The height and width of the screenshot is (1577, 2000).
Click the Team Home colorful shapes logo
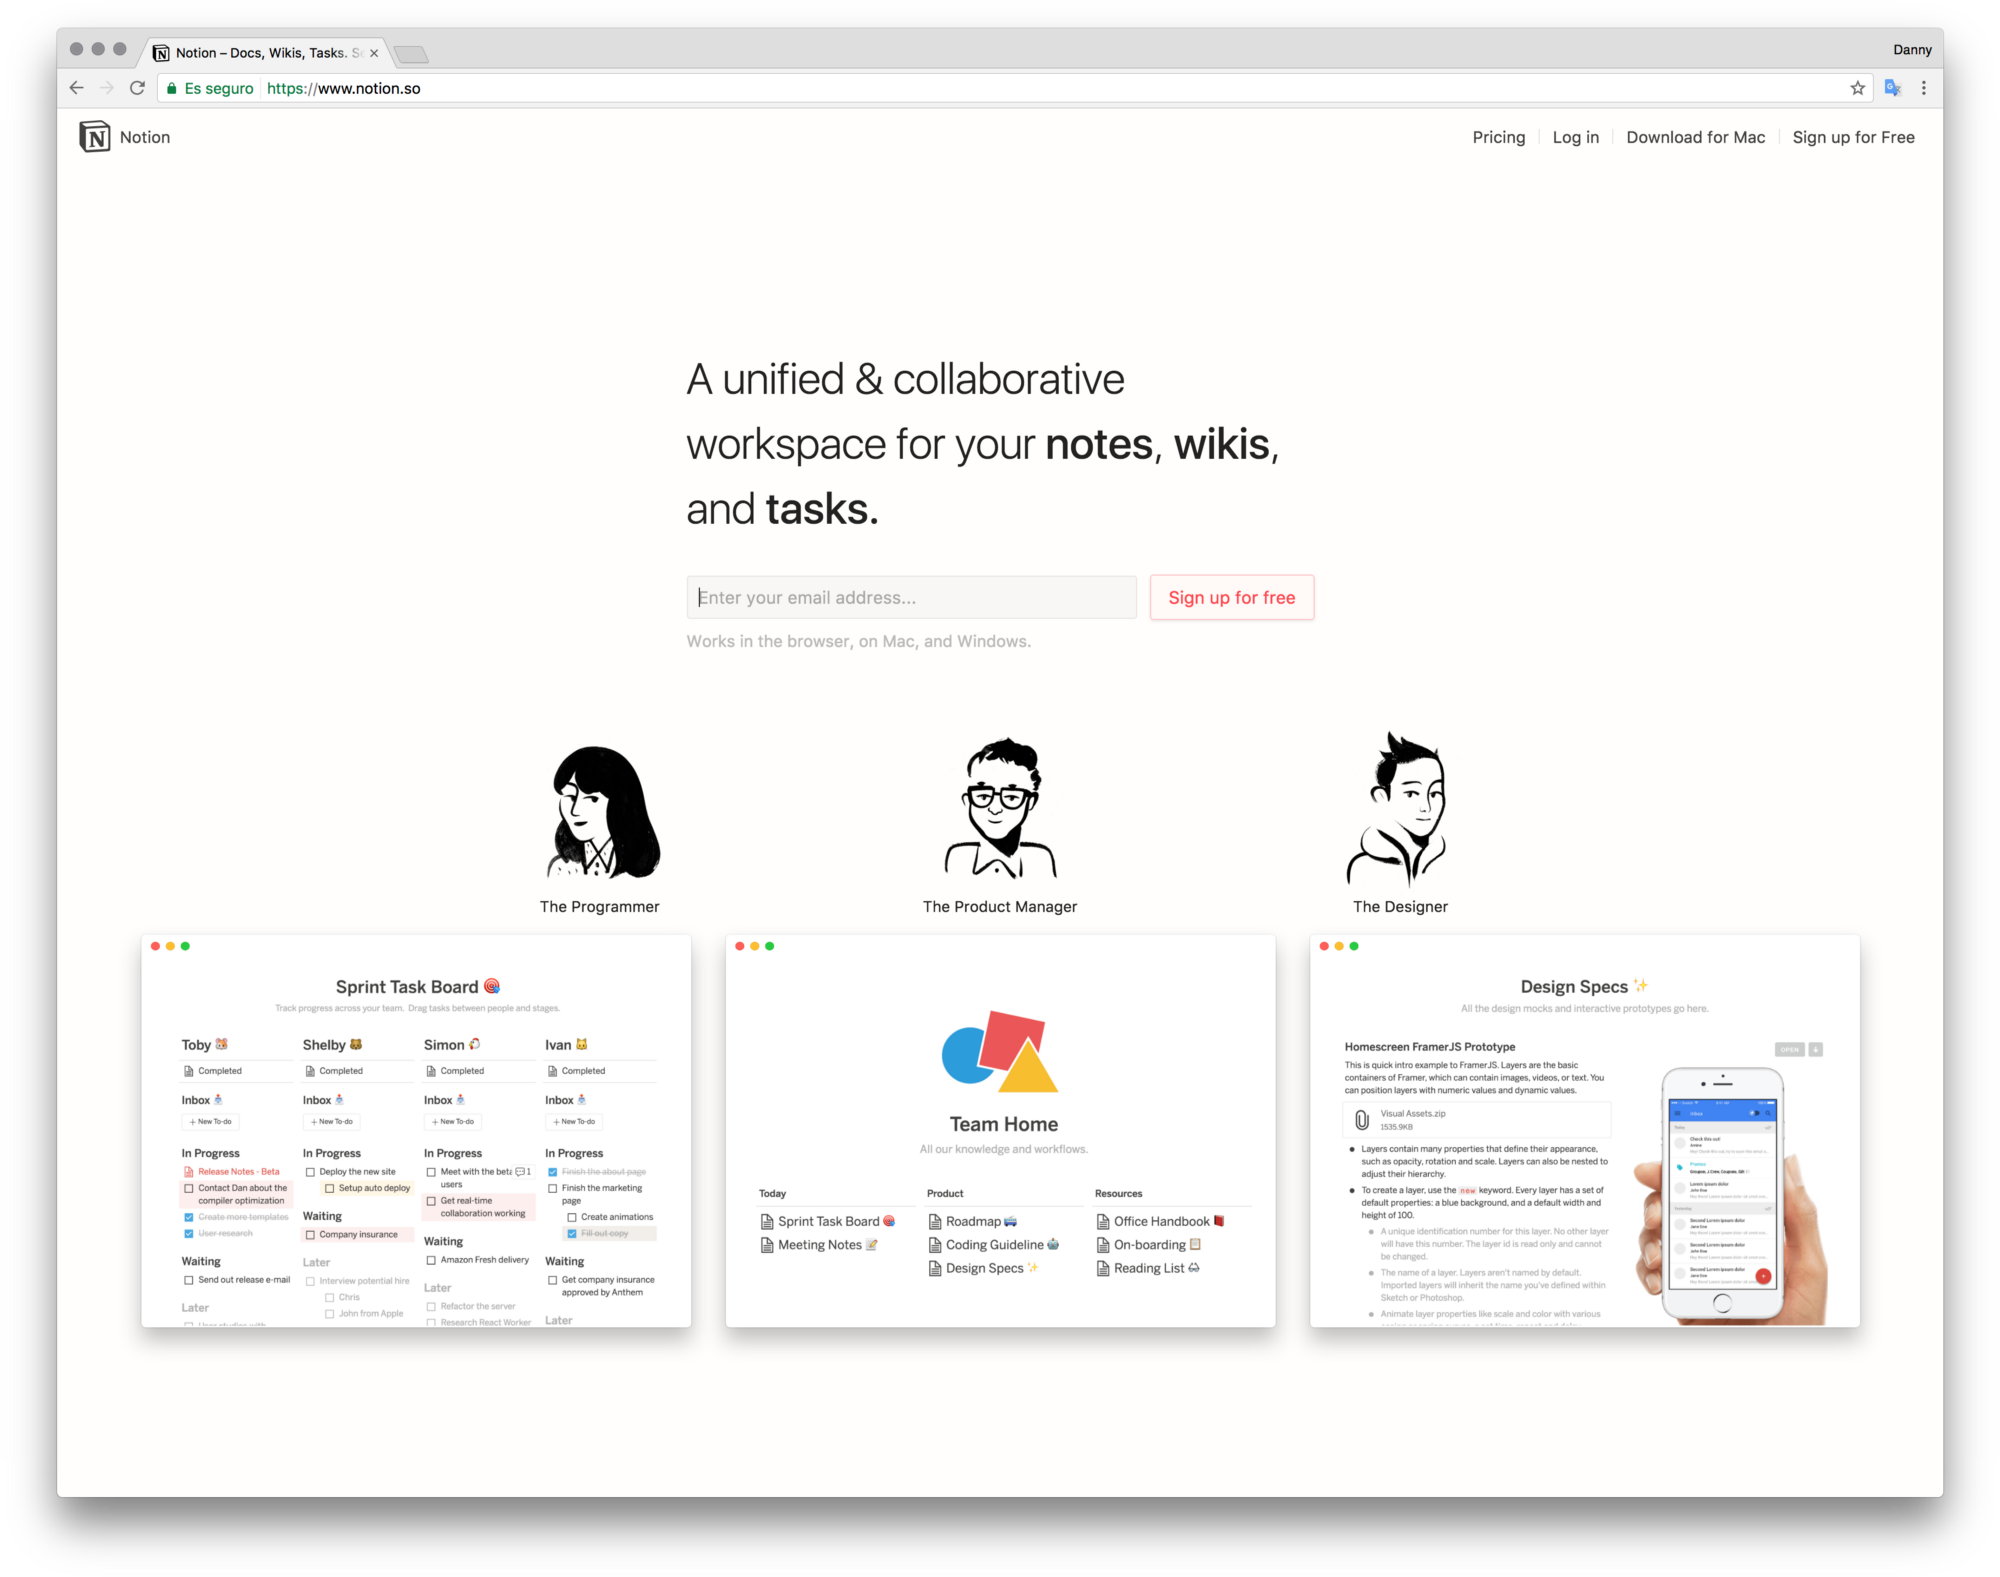1000,1052
